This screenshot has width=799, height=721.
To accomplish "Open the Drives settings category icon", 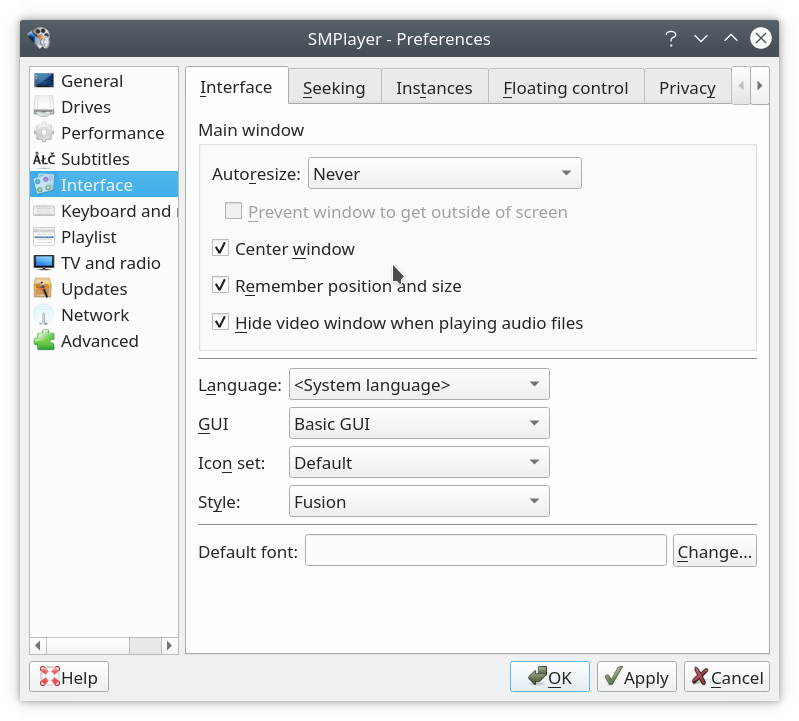I will [44, 107].
